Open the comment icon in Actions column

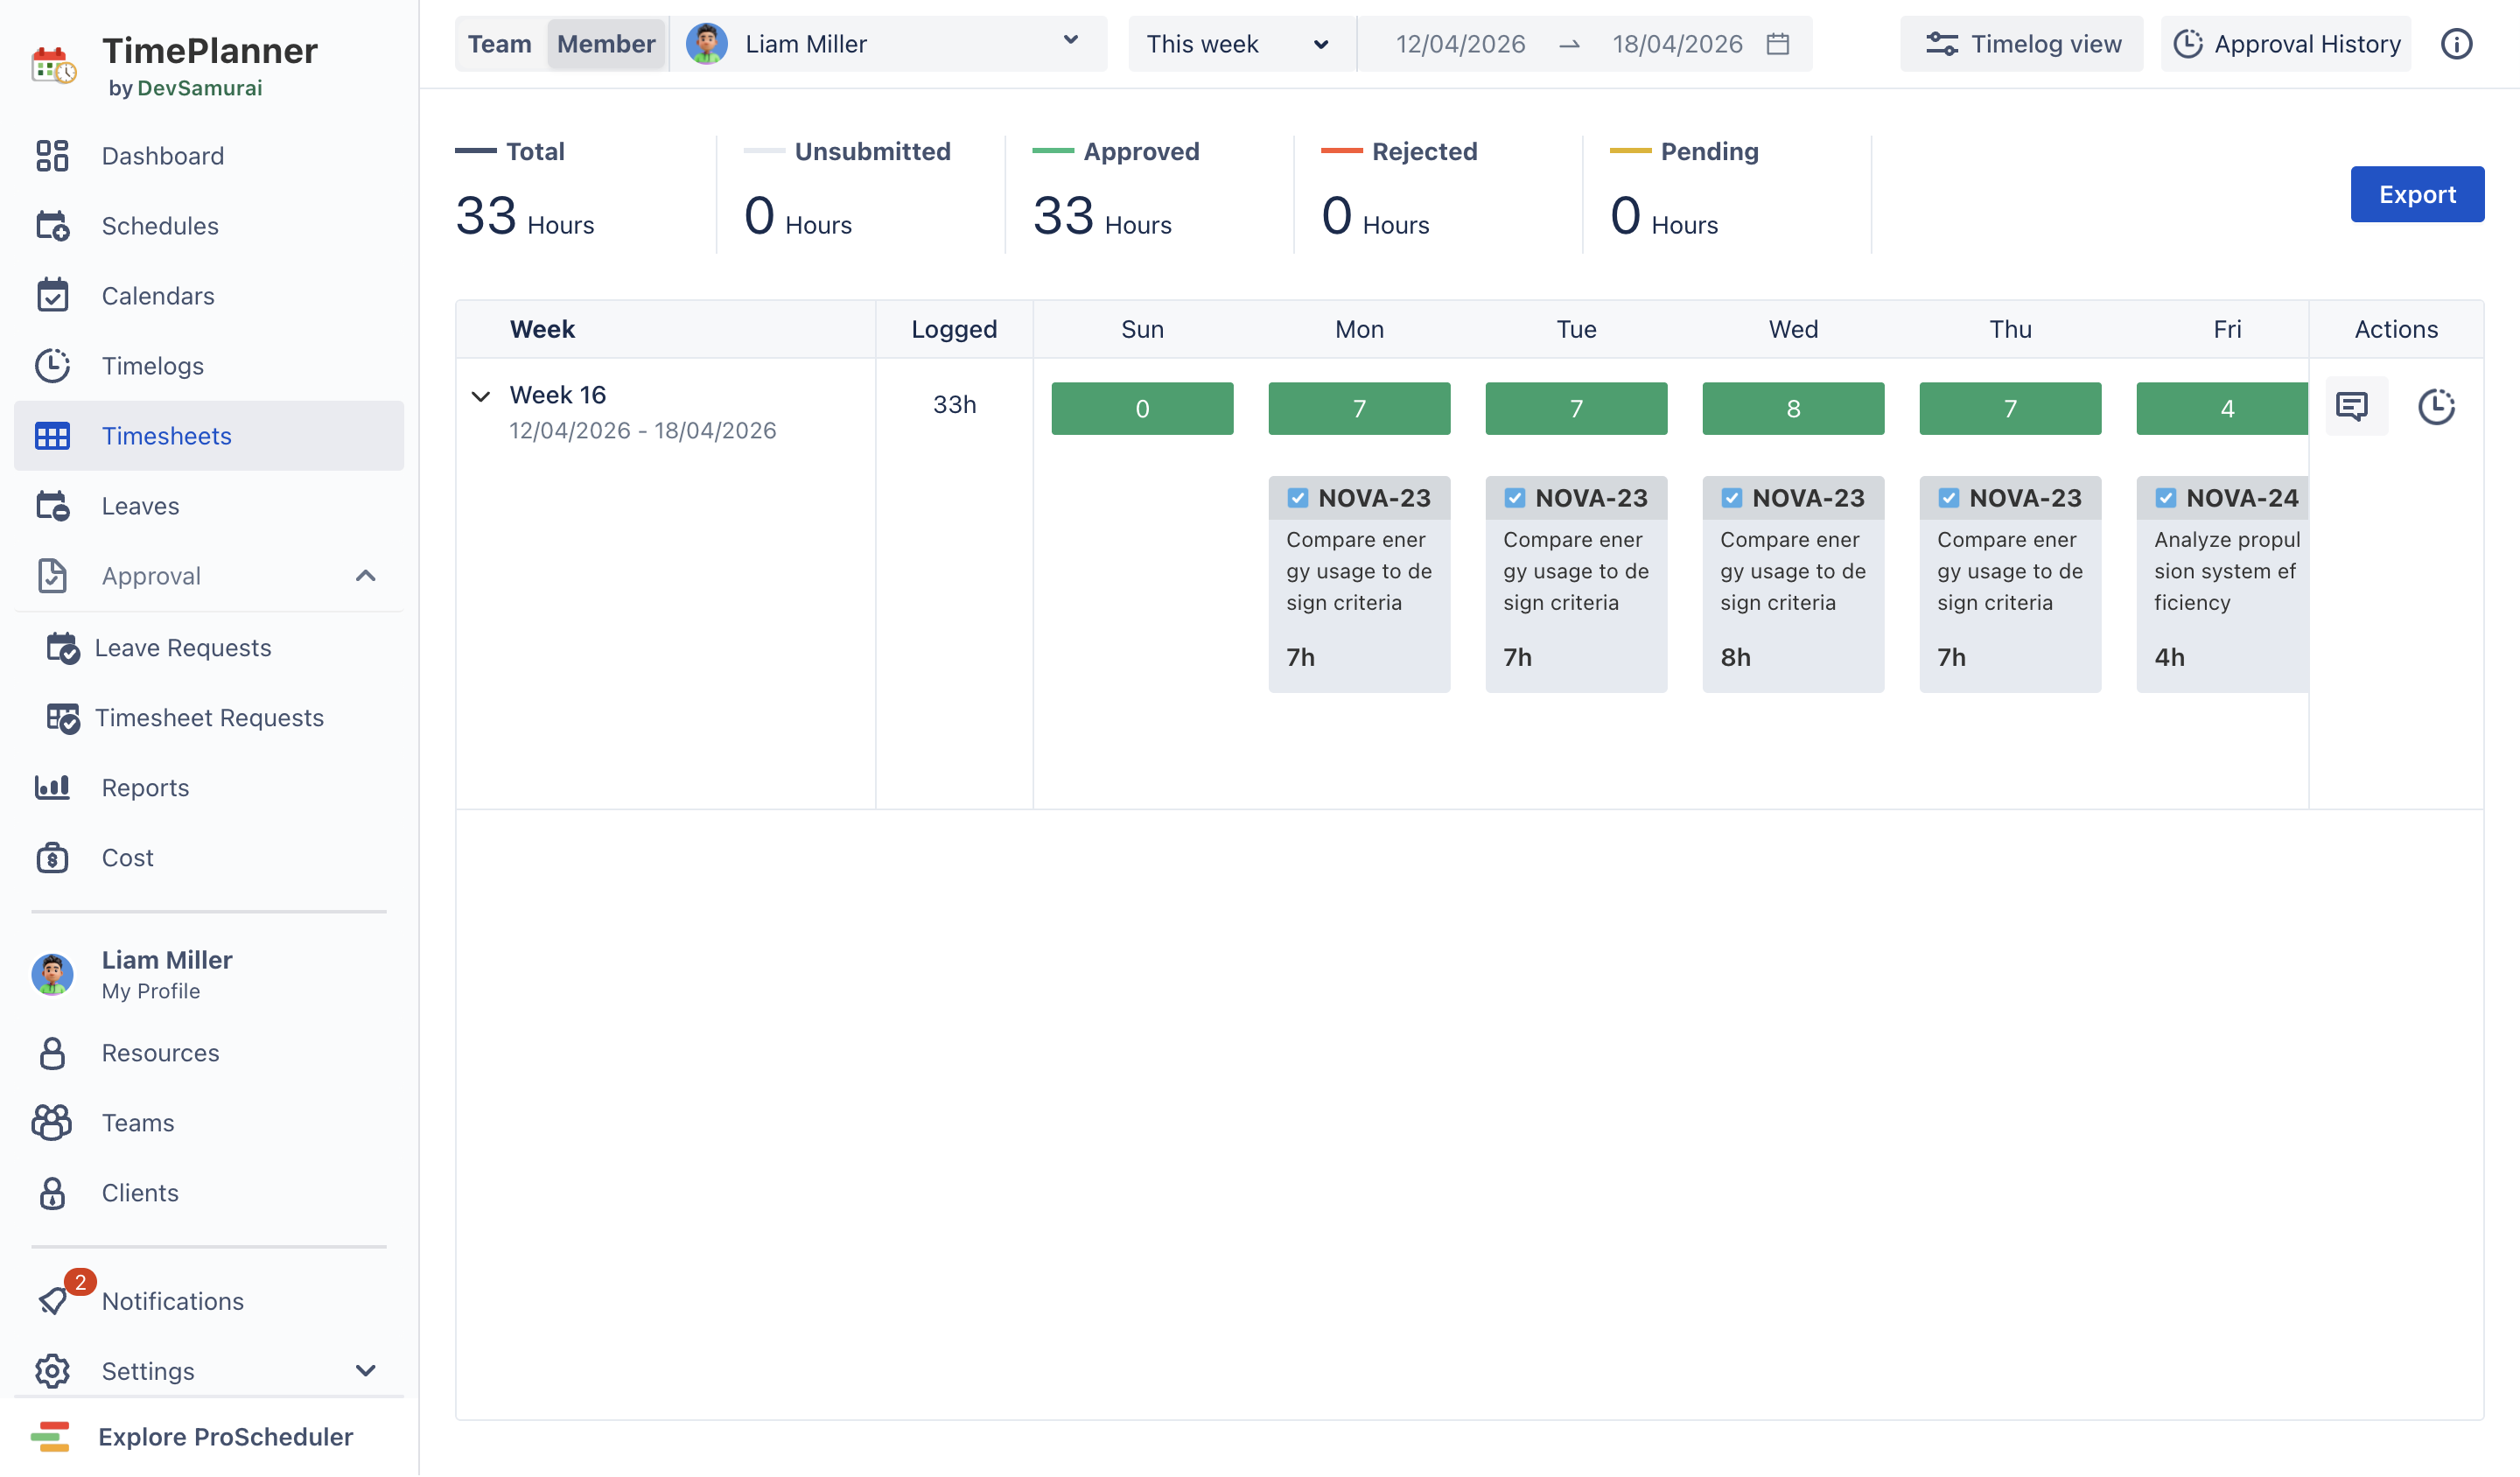[2354, 406]
